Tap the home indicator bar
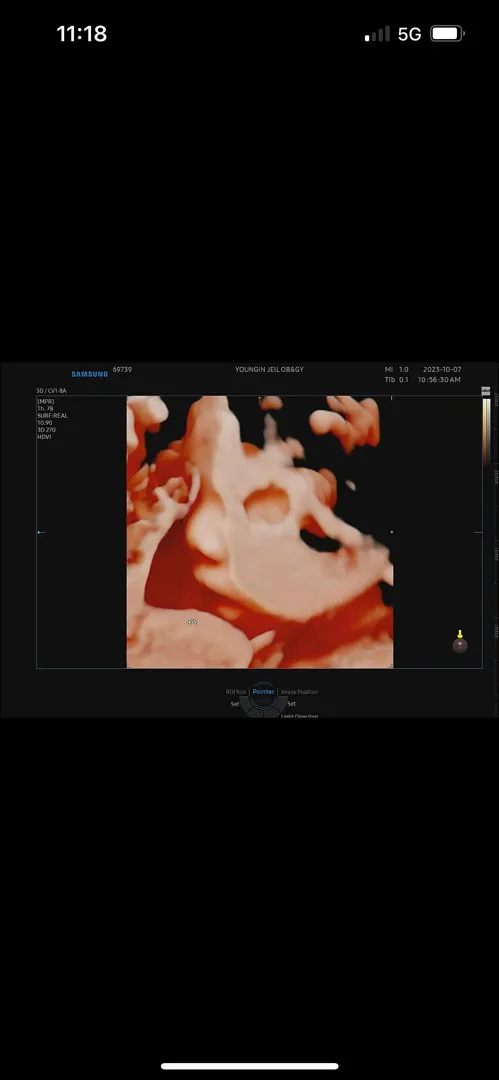The width and height of the screenshot is (499, 1080). click(x=250, y=1066)
